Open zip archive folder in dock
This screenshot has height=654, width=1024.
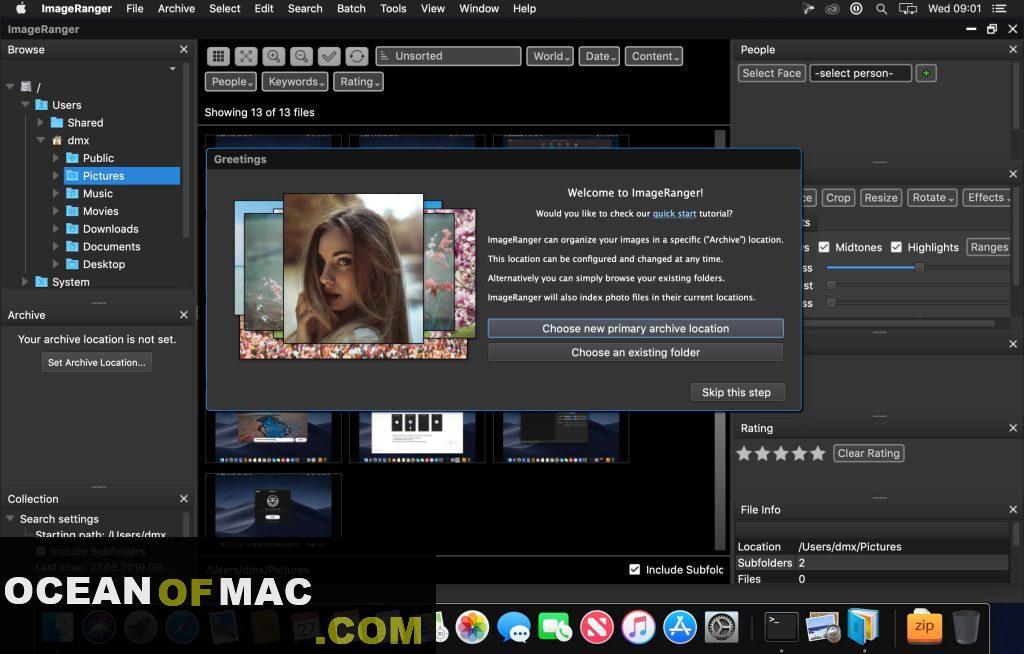(924, 627)
